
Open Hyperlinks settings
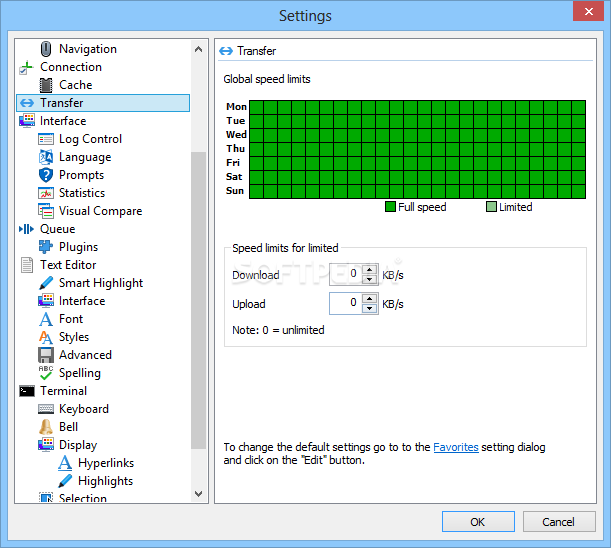pyautogui.click(x=106, y=463)
